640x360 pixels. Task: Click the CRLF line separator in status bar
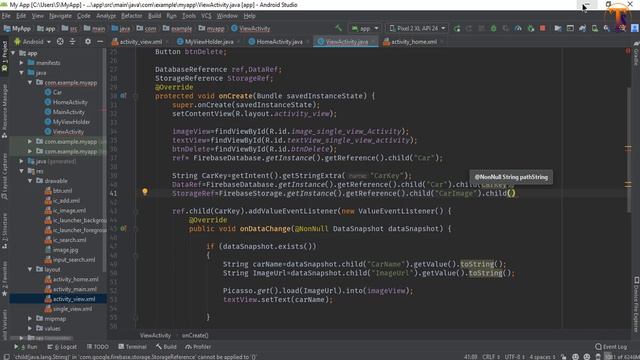point(491,357)
